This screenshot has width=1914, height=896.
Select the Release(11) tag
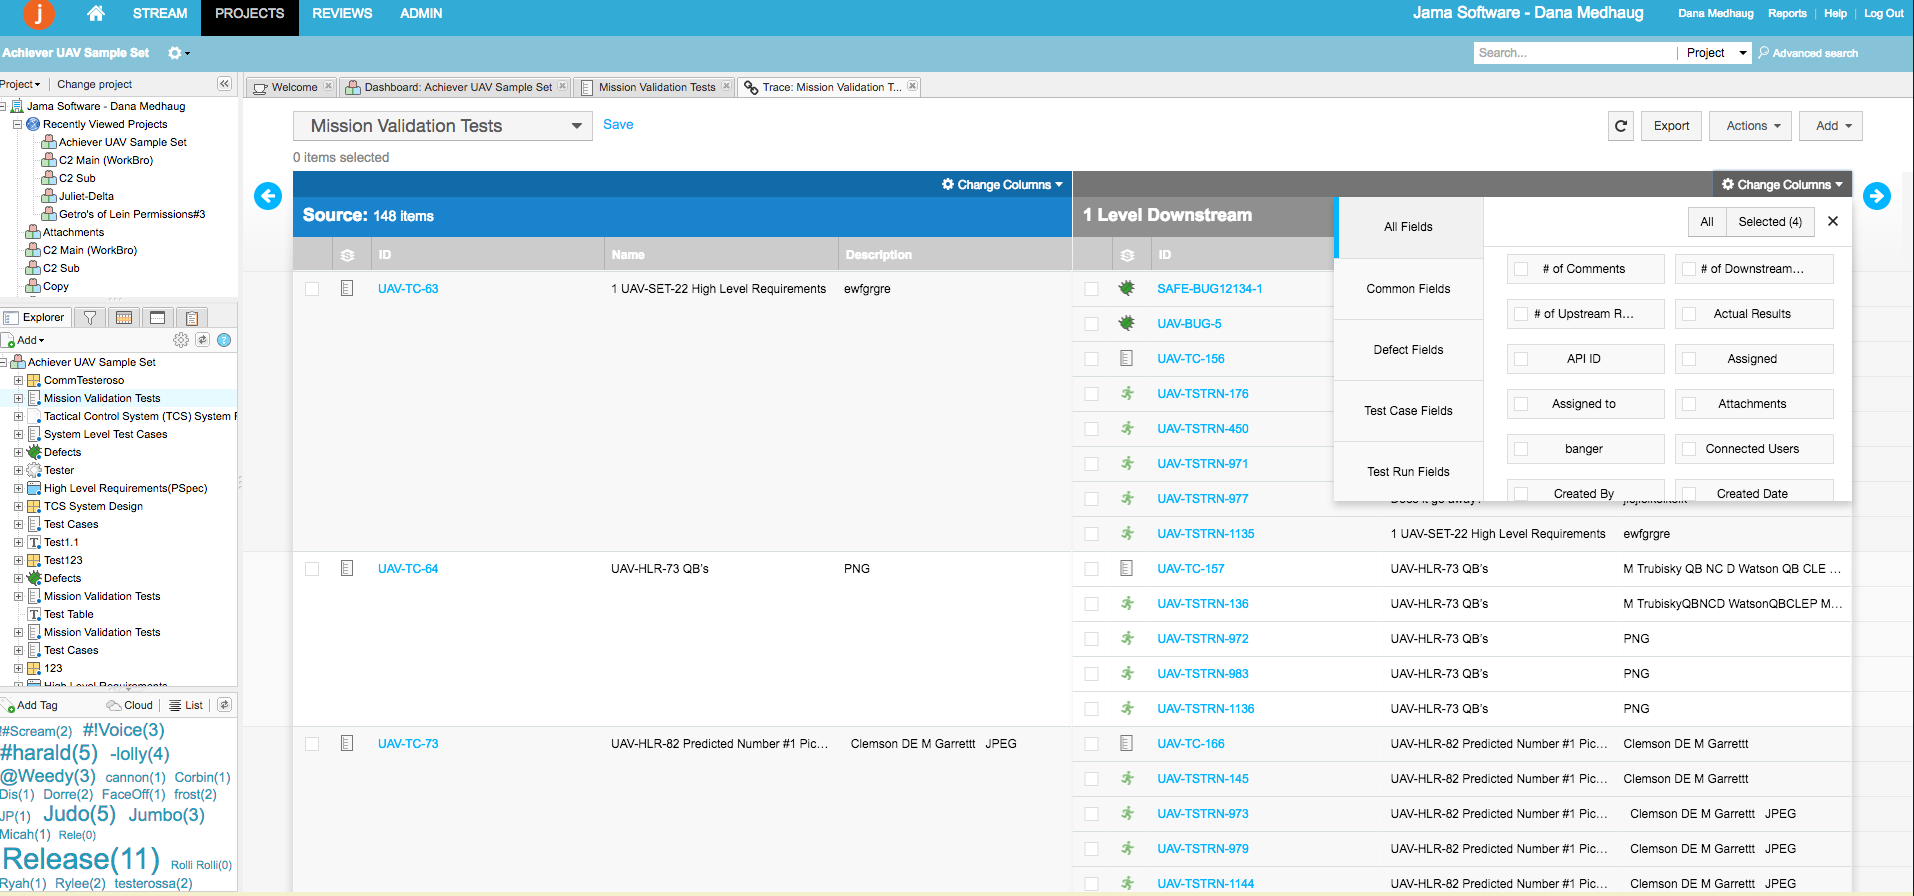pyautogui.click(x=81, y=860)
